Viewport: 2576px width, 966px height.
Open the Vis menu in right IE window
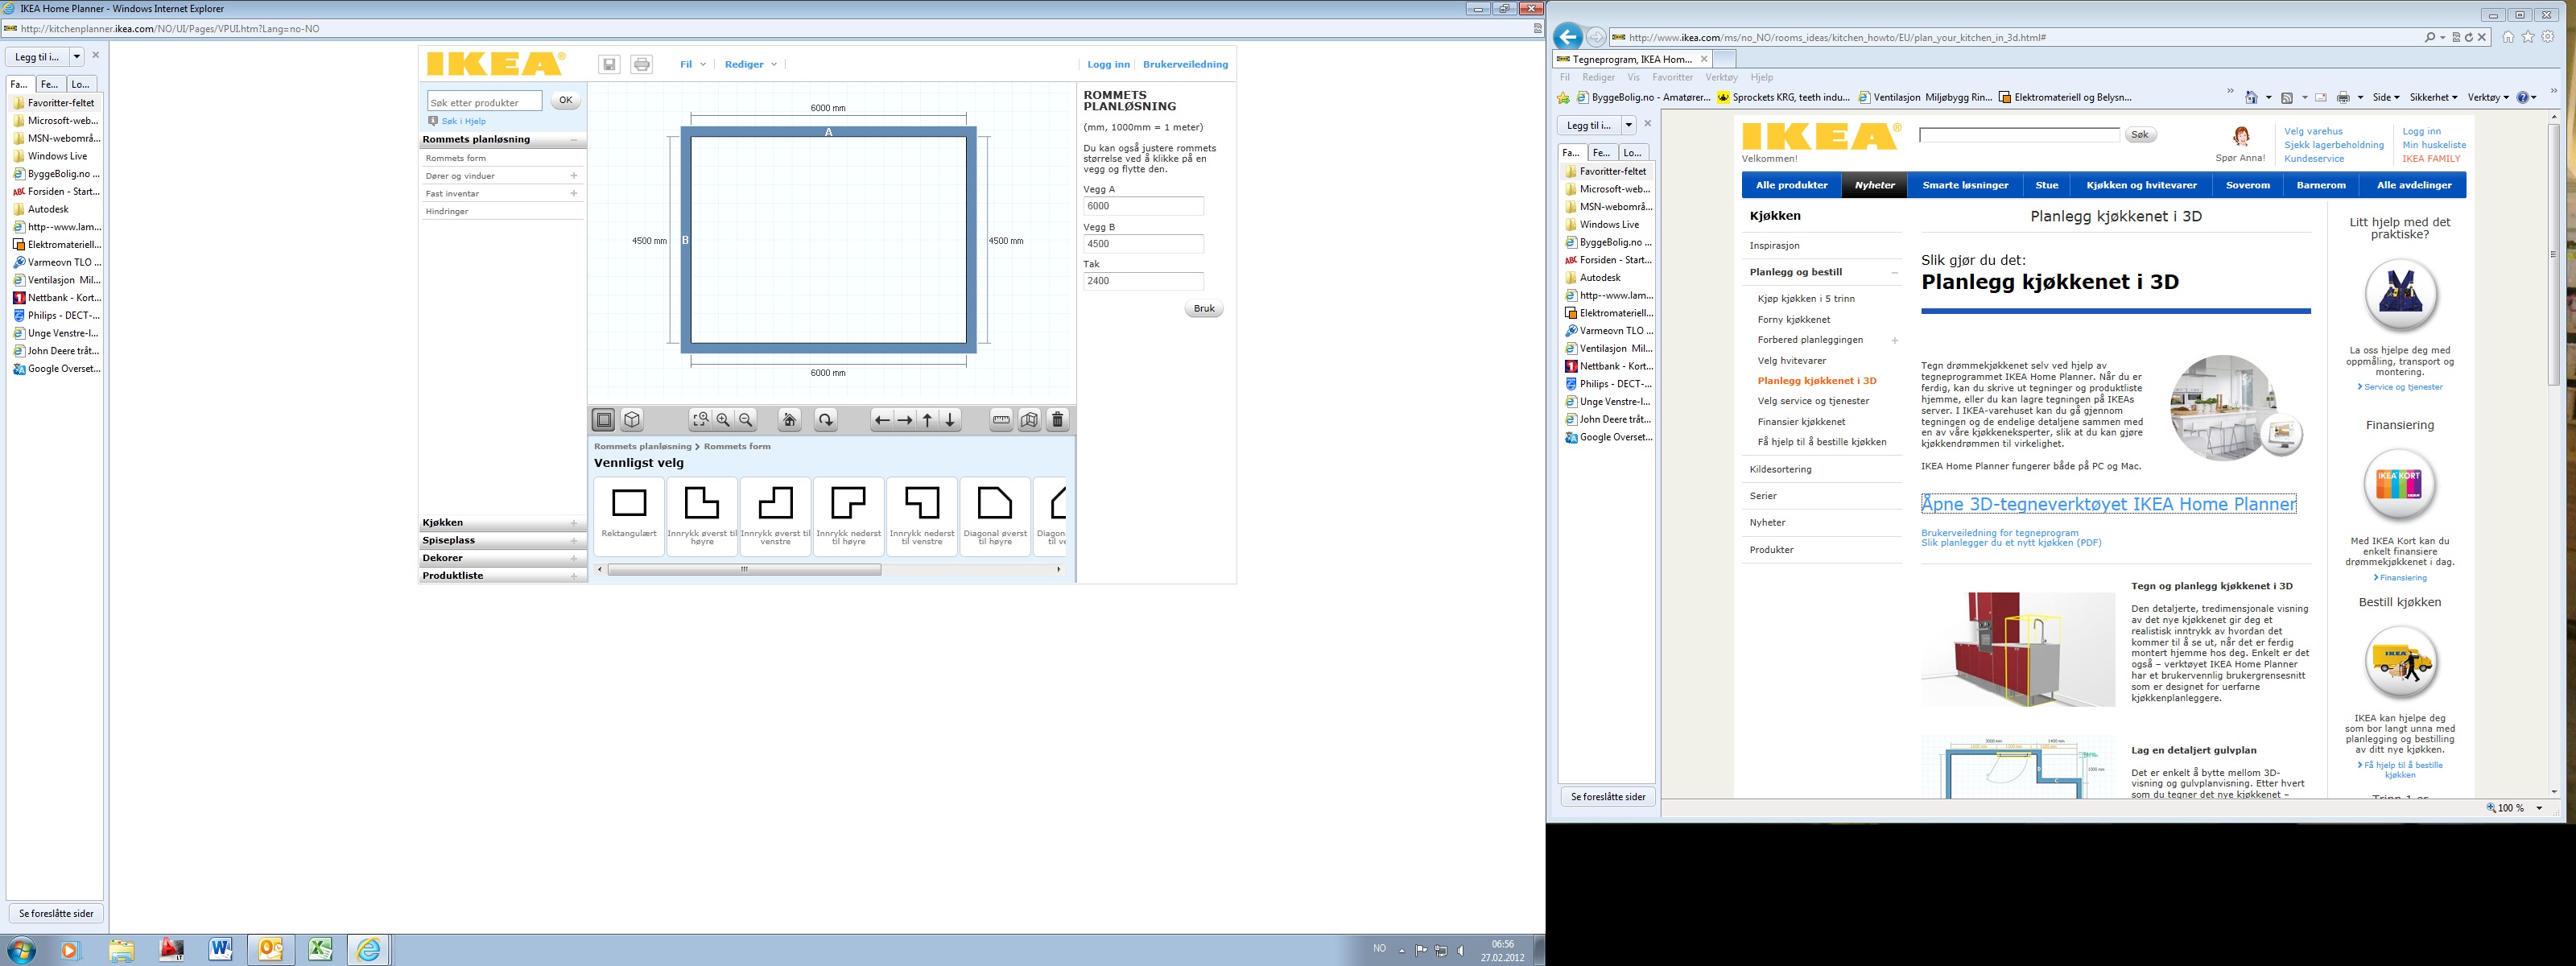click(x=1633, y=77)
